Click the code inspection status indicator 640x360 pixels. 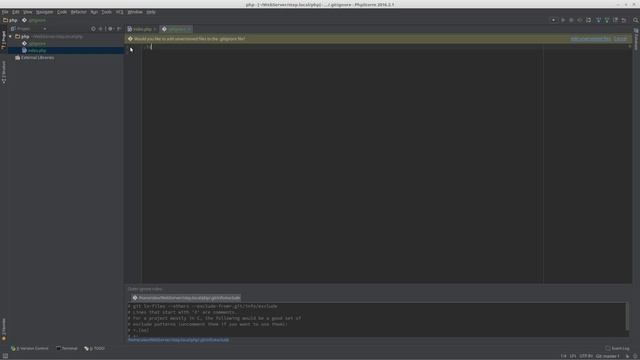click(x=629, y=47)
